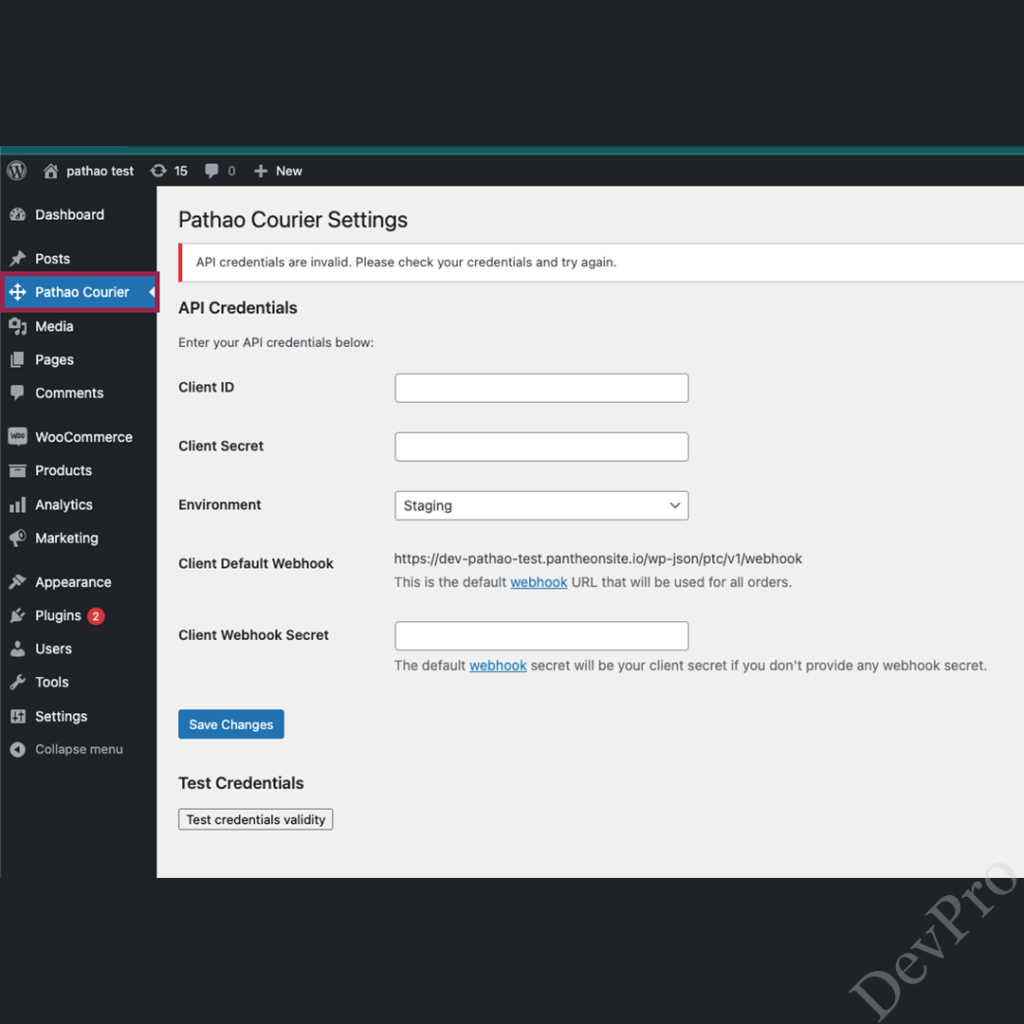Open Appearance via the paintbrush icon
Viewport: 1024px width, 1024px height.
20,581
